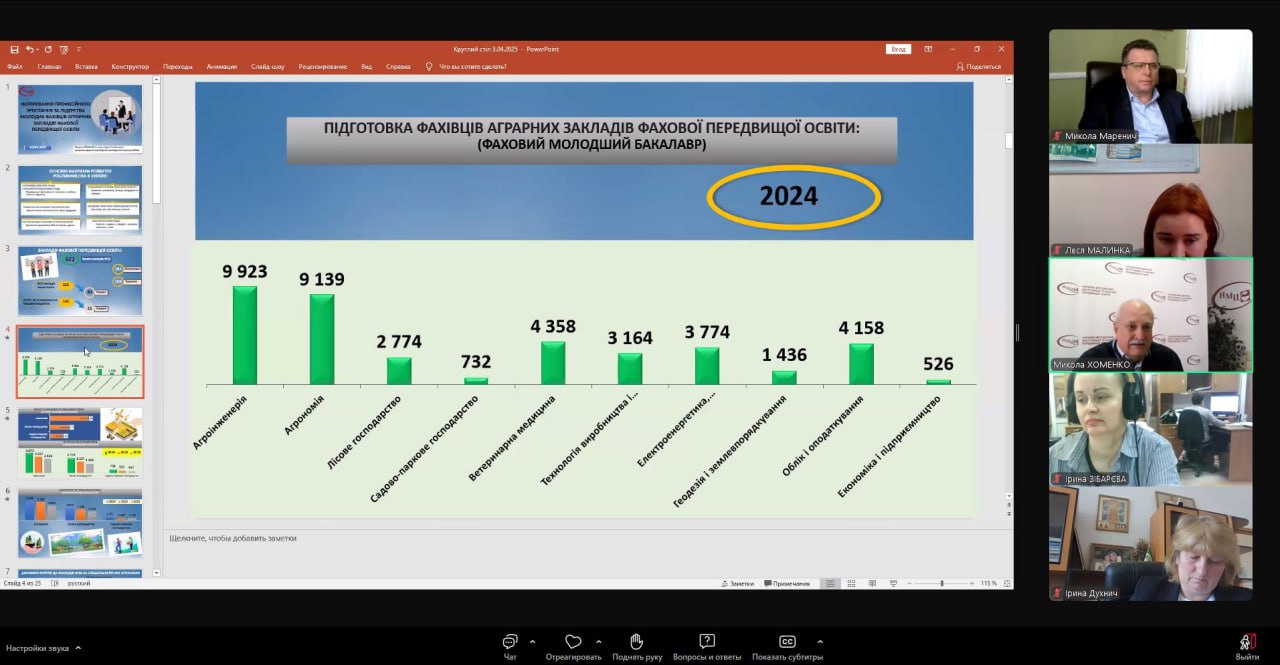
Task: Open the Вставка ribbon tab
Action: (86, 67)
